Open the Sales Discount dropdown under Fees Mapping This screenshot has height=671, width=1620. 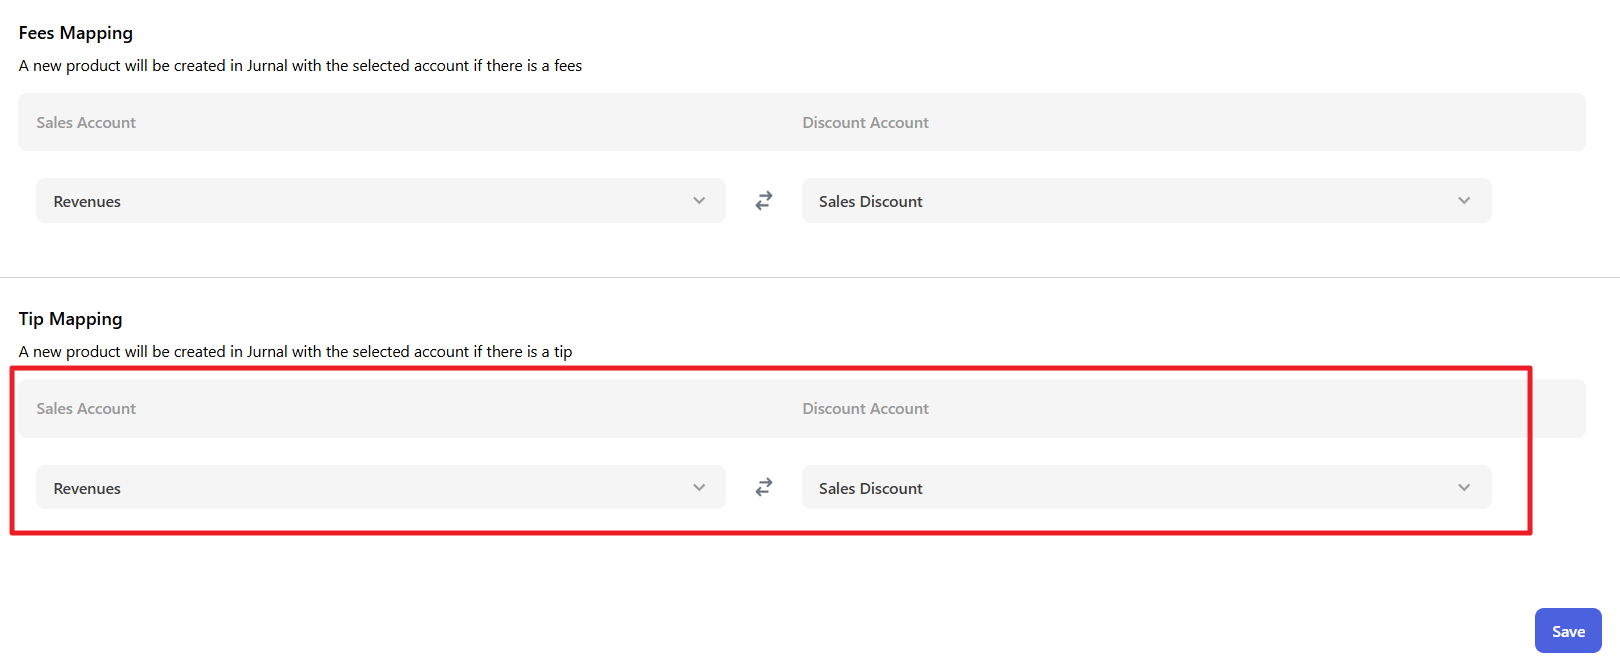(1145, 201)
